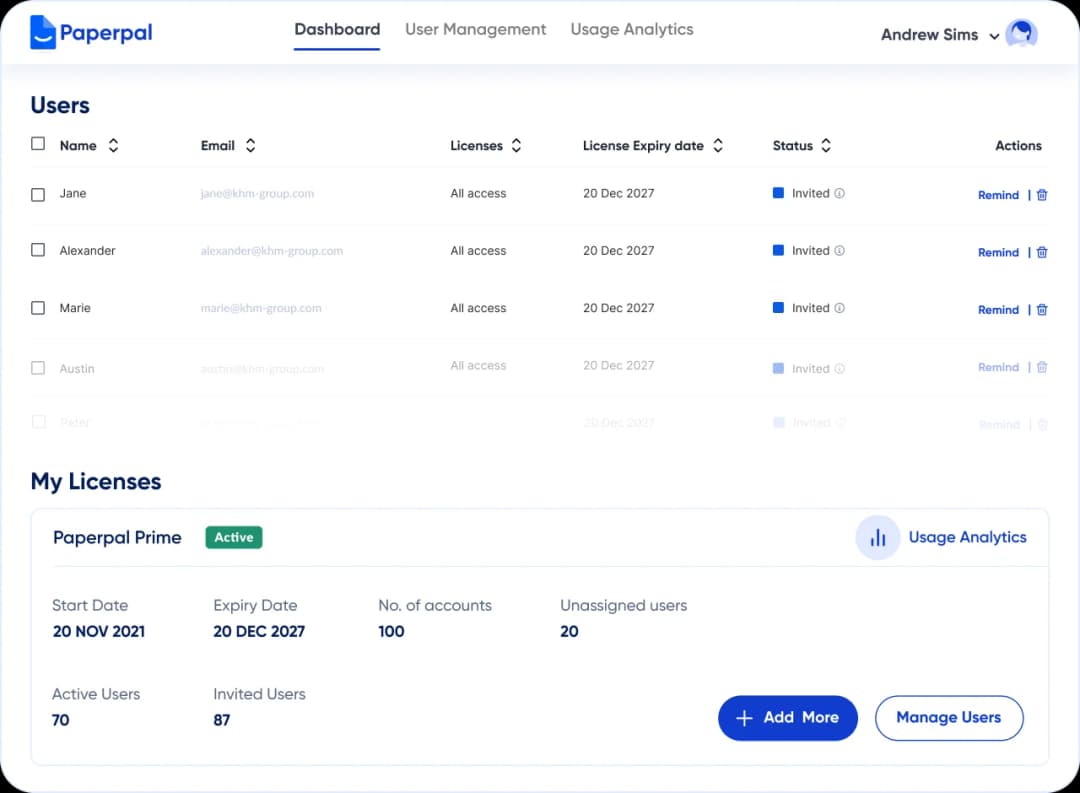Image resolution: width=1080 pixels, height=793 pixels.
Task: Show info for Jane's Invited status
Action: [x=840, y=194]
